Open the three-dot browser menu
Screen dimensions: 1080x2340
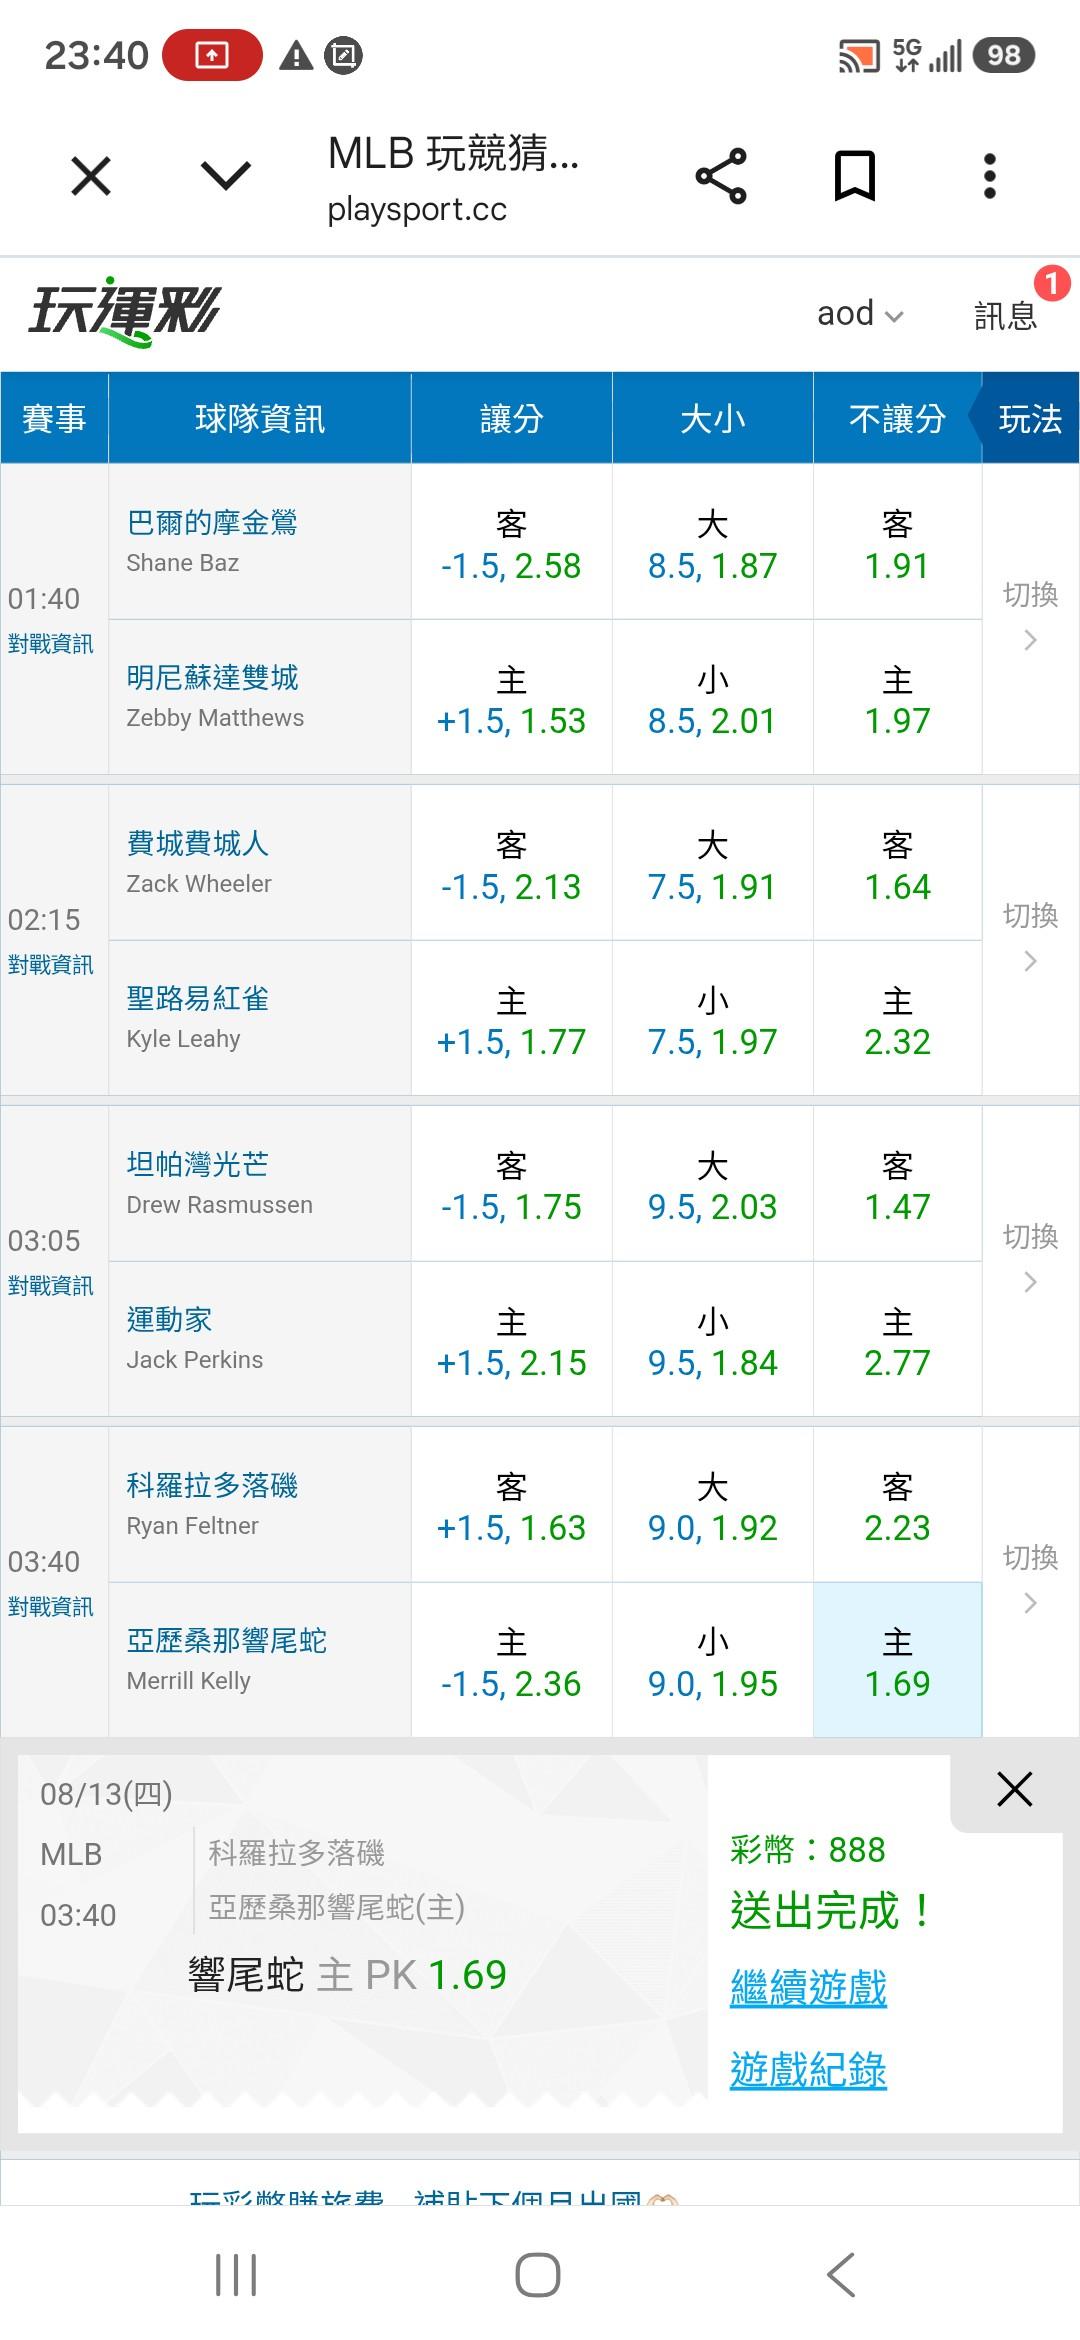click(x=989, y=176)
